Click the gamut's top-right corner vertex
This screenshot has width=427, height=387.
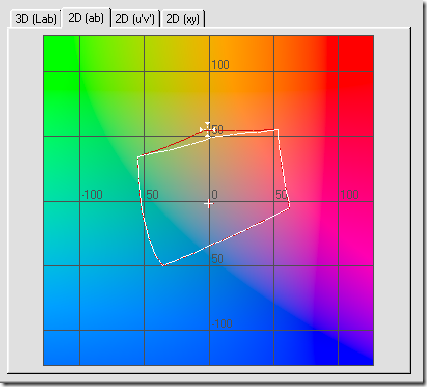(277, 130)
